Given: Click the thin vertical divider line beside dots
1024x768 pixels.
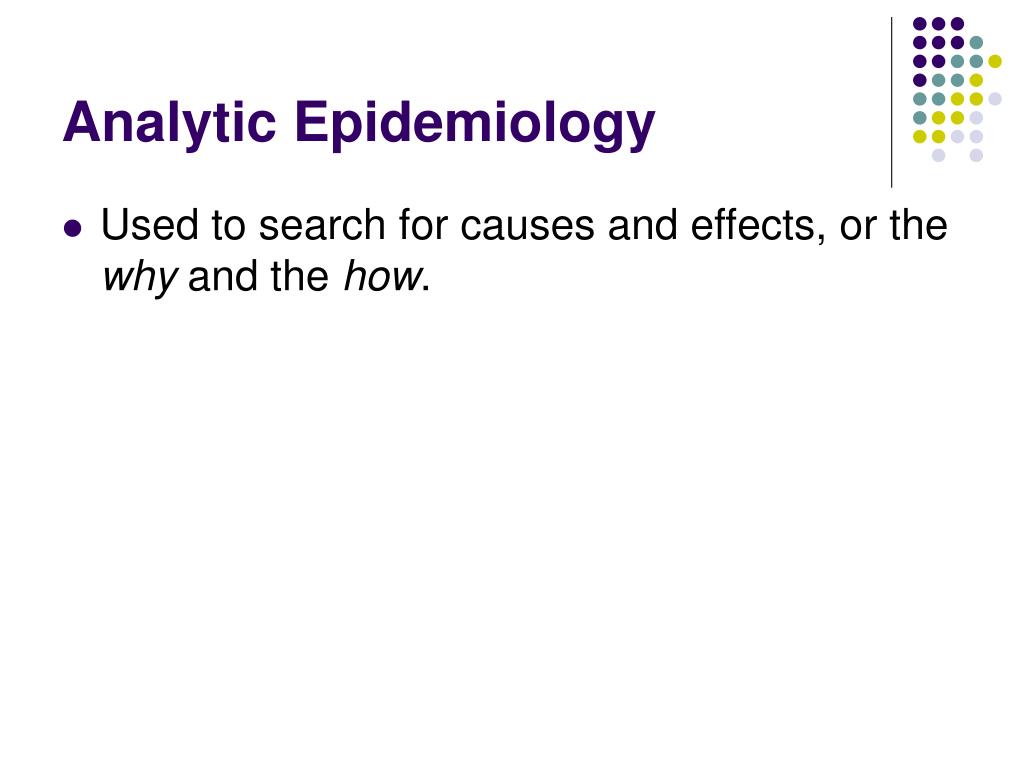Looking at the screenshot, I should (x=891, y=103).
